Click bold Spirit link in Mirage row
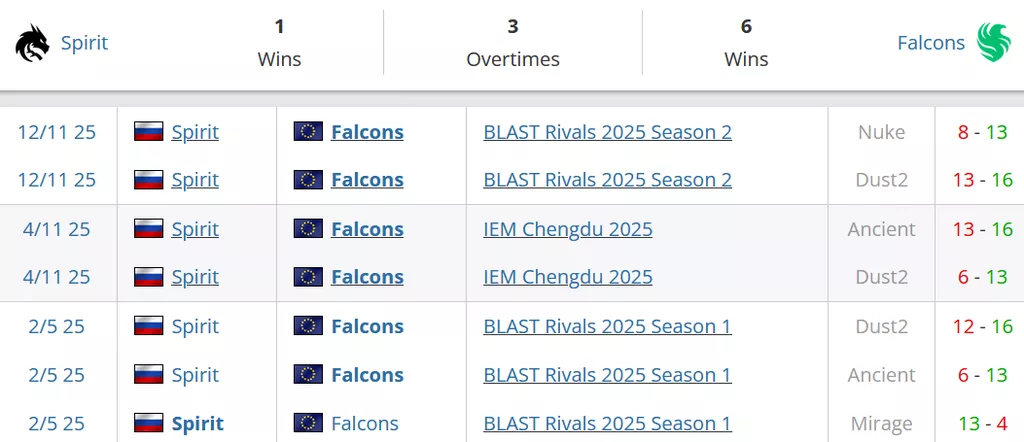Viewport: 1024px width, 442px height. [197, 423]
